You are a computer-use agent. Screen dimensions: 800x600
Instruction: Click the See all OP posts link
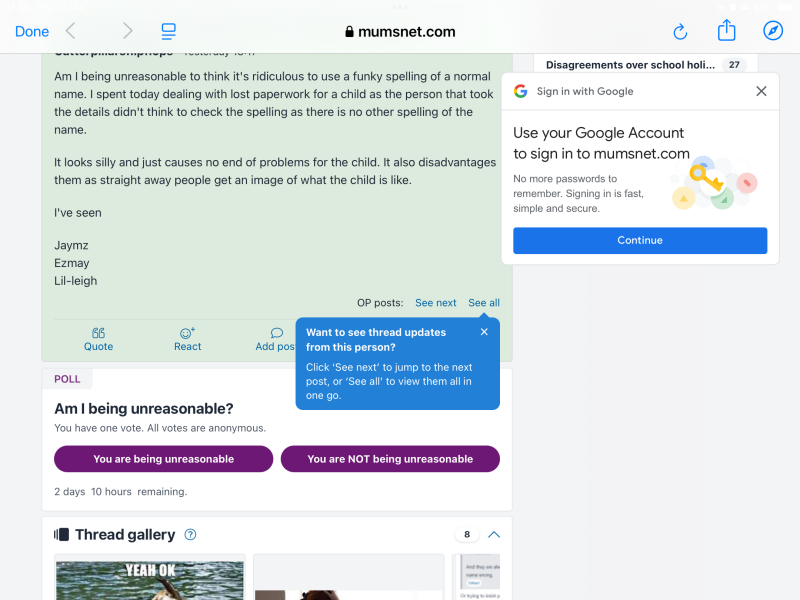(x=484, y=303)
